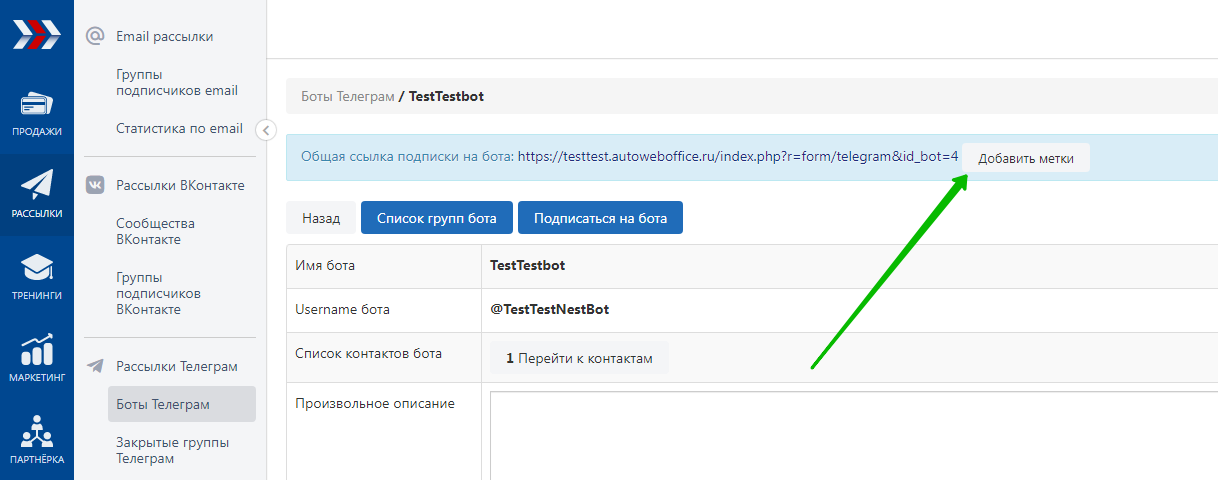Open the Тренинги graduation cap icon
1218x480 pixels.
click(36, 268)
